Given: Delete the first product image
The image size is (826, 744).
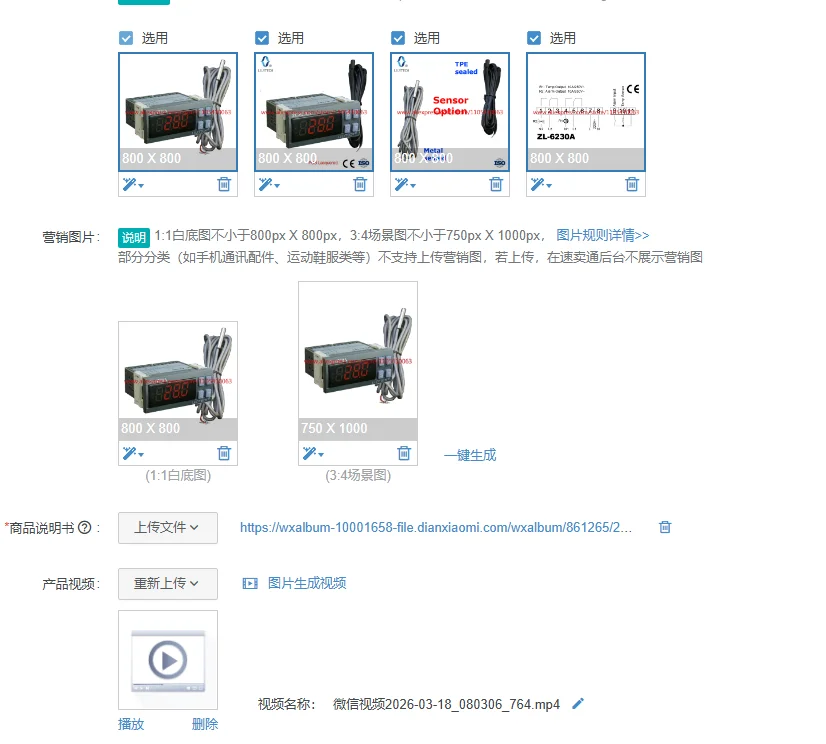Looking at the screenshot, I should 224,184.
